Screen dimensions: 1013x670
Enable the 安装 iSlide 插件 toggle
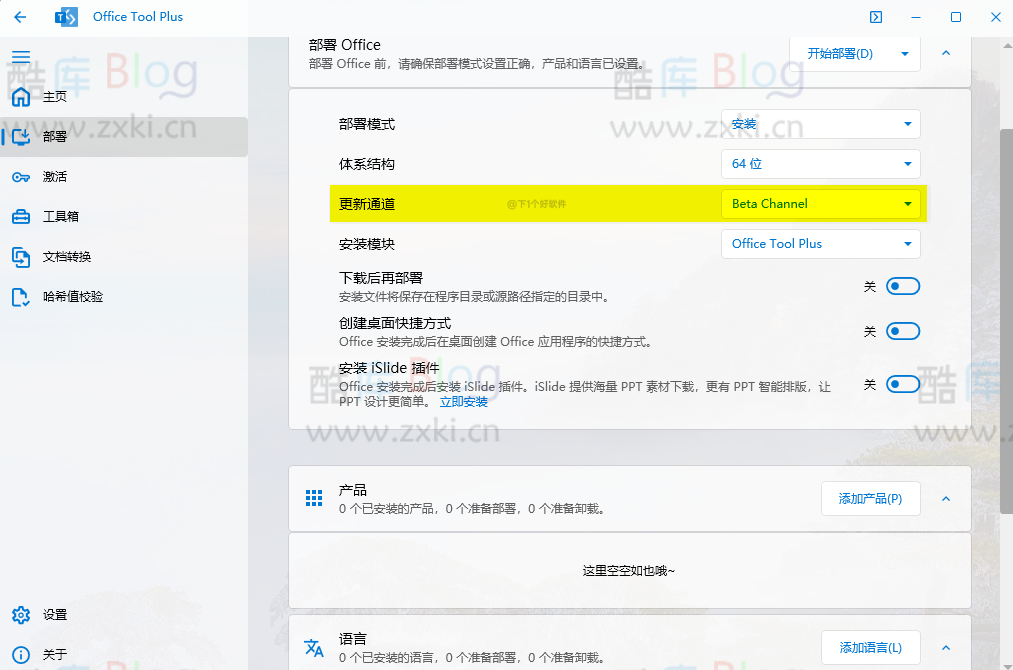[902, 383]
